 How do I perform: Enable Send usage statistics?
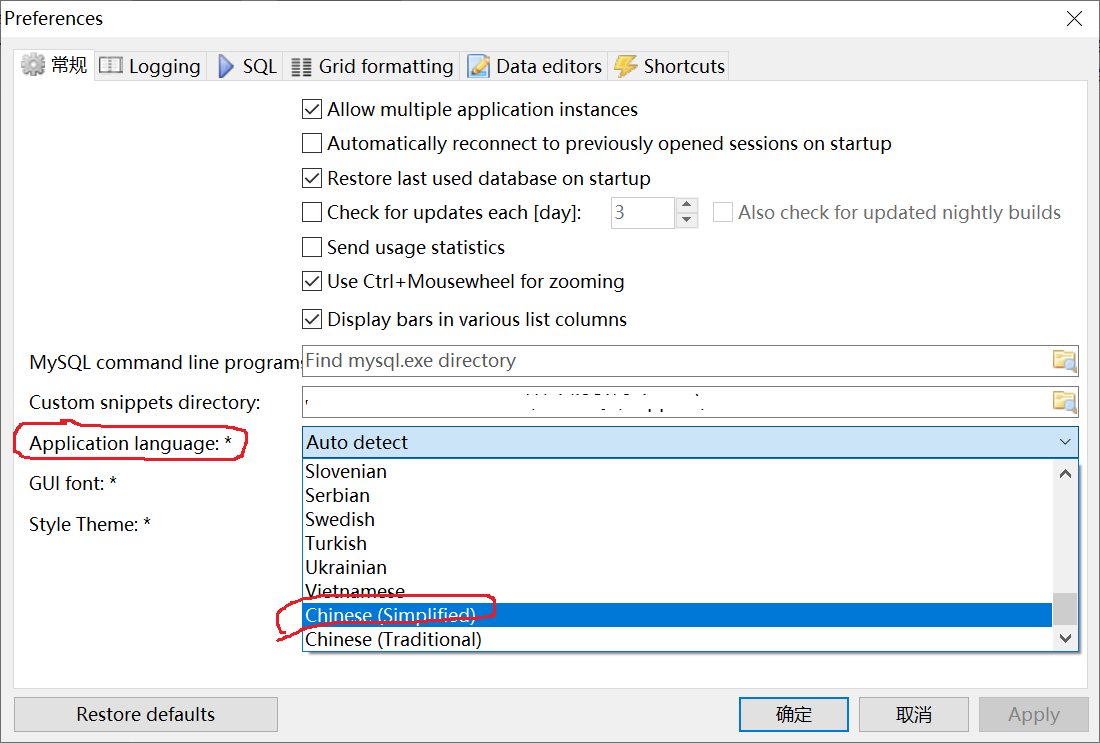tap(311, 247)
